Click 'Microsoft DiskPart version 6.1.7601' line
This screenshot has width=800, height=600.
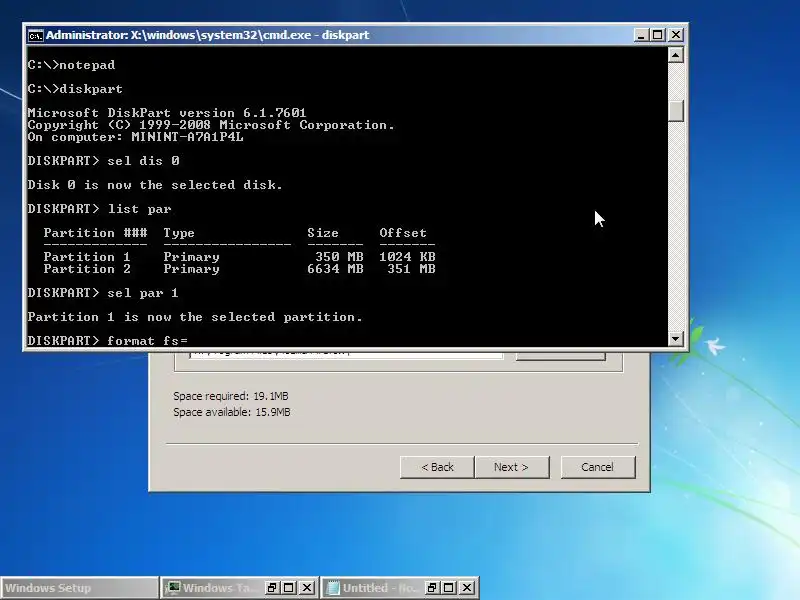(167, 113)
